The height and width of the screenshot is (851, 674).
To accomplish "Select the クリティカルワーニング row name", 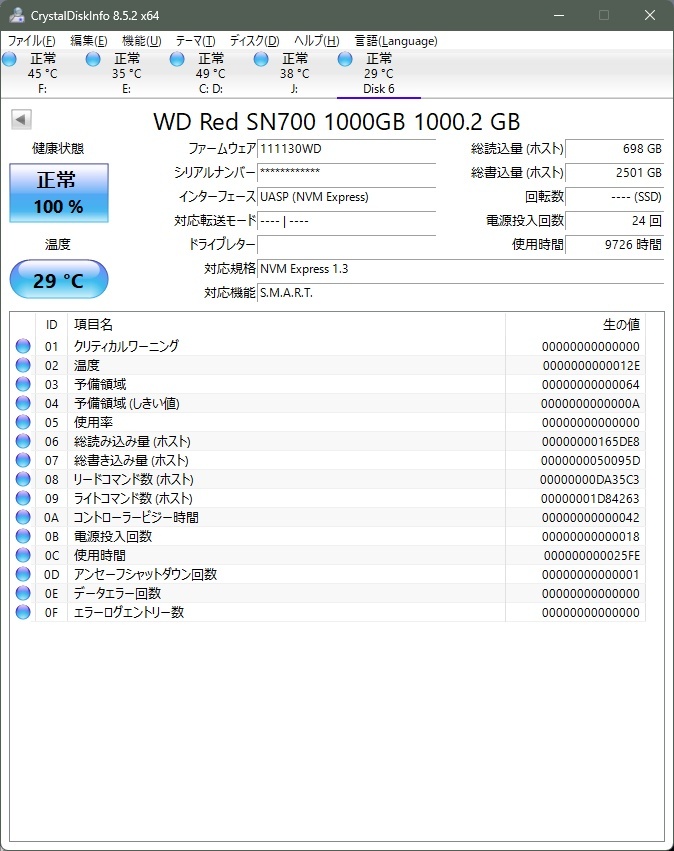I will 126,346.
